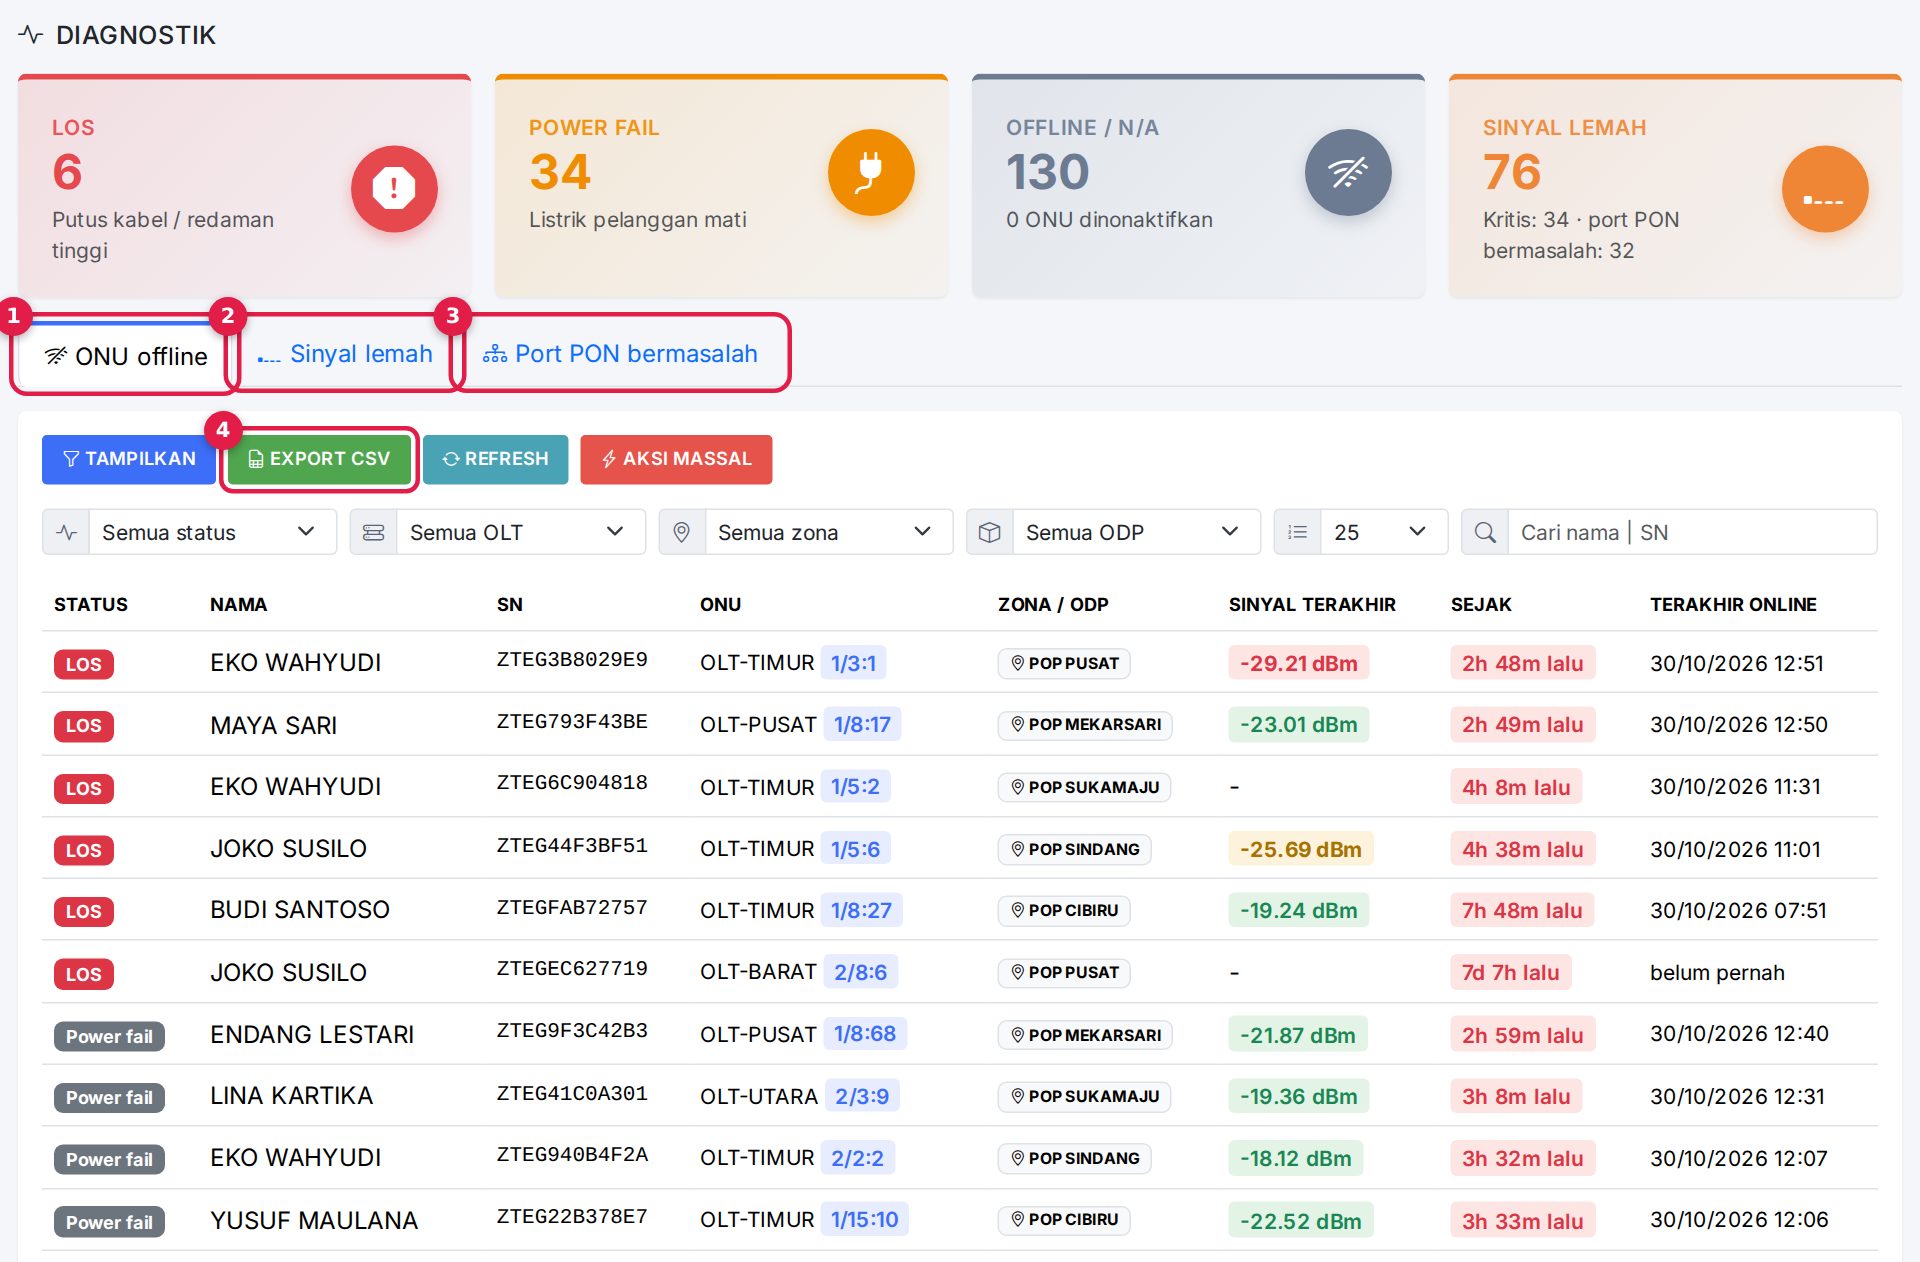Viewport: 1920px width, 1262px height.
Task: Click the LOS summary card
Action: (244, 186)
